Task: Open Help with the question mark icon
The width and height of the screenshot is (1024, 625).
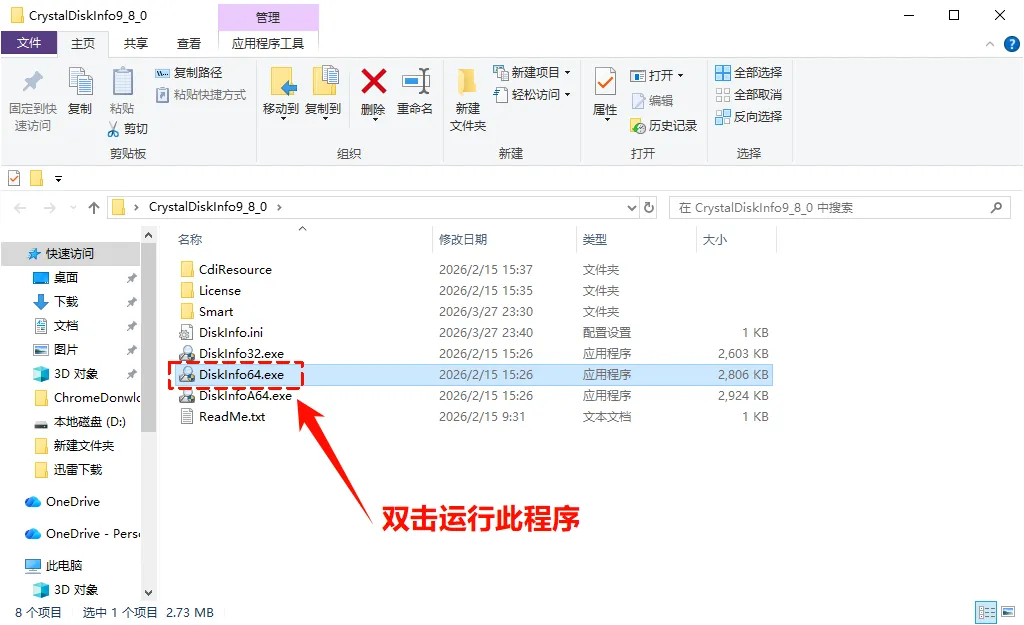Action: click(x=1012, y=44)
